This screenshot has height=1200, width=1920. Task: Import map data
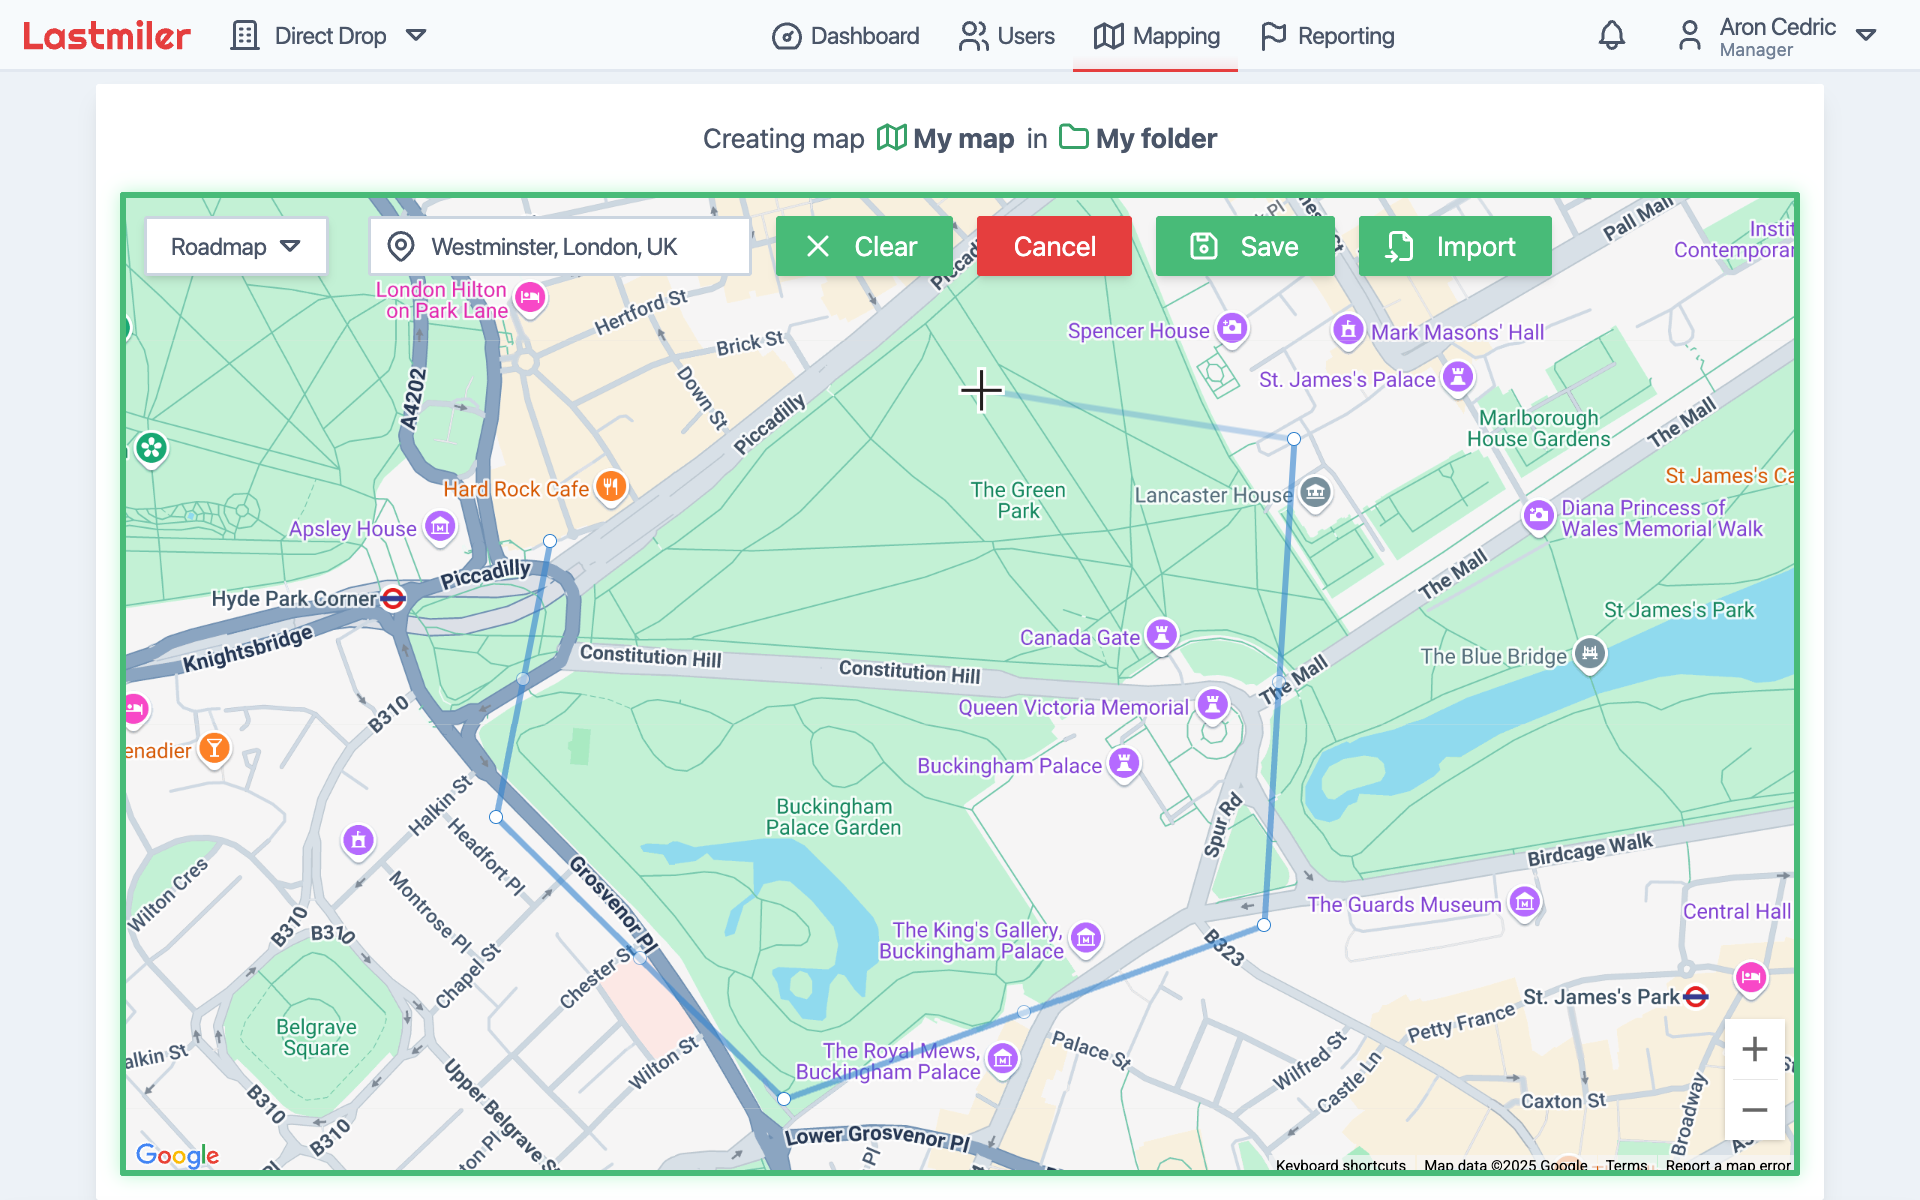point(1455,246)
